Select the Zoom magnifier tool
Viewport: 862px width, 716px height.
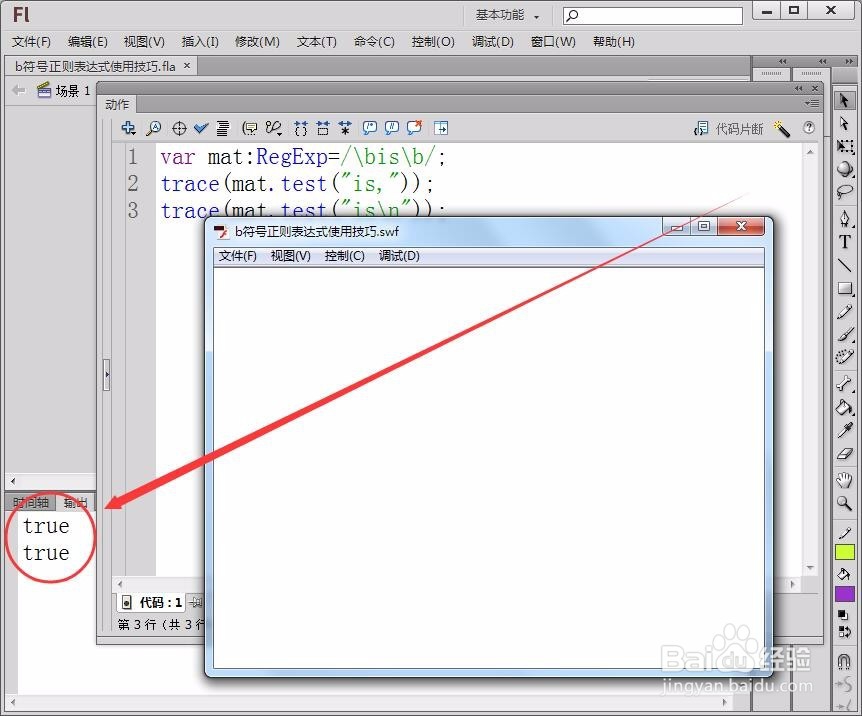coord(844,503)
